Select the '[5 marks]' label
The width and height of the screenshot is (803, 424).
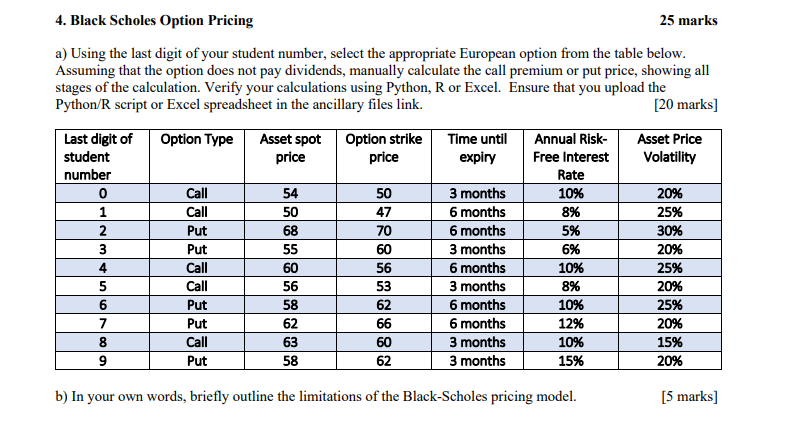689,396
